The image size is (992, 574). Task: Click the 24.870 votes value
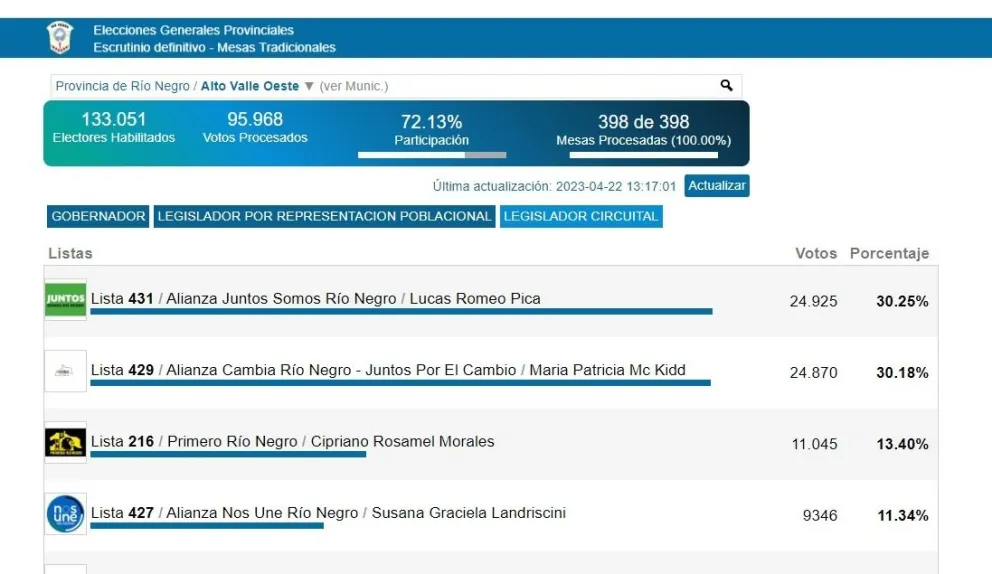pos(814,373)
